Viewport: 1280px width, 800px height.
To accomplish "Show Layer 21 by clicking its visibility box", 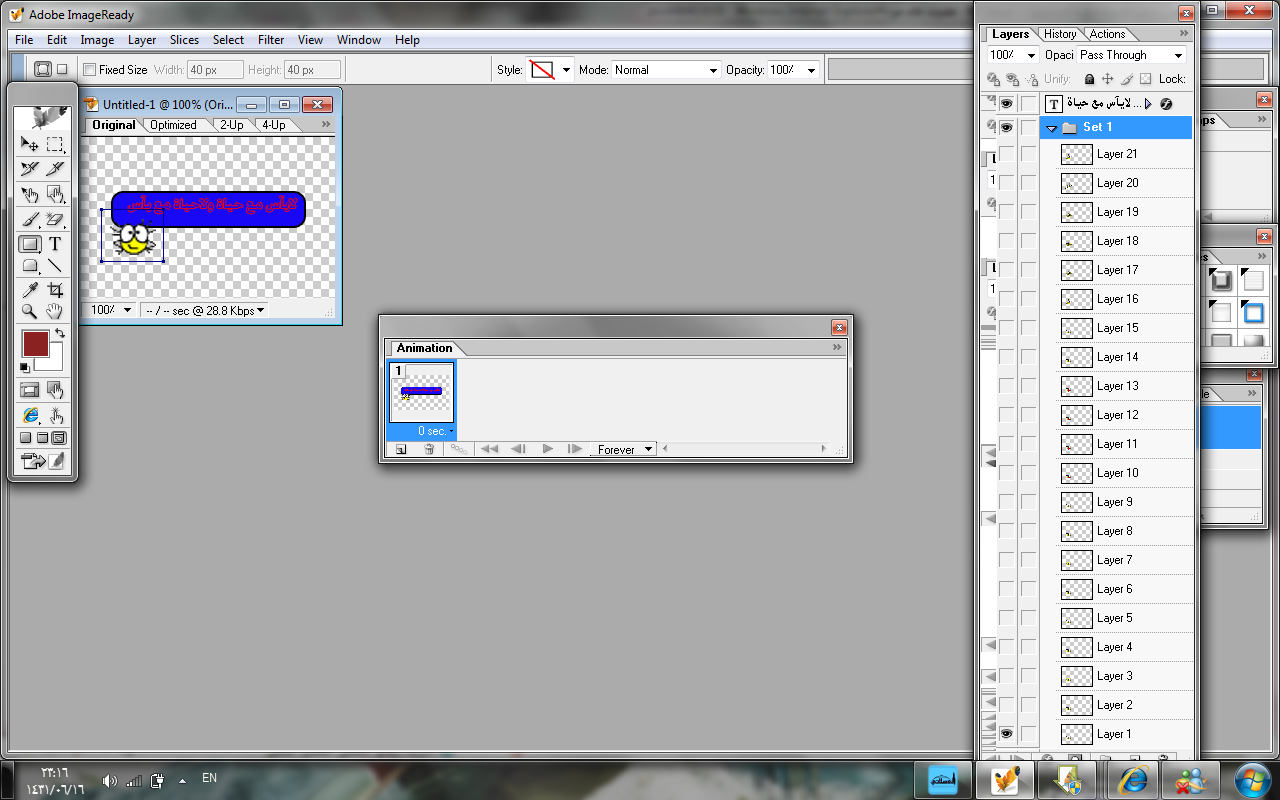I will coord(1006,154).
